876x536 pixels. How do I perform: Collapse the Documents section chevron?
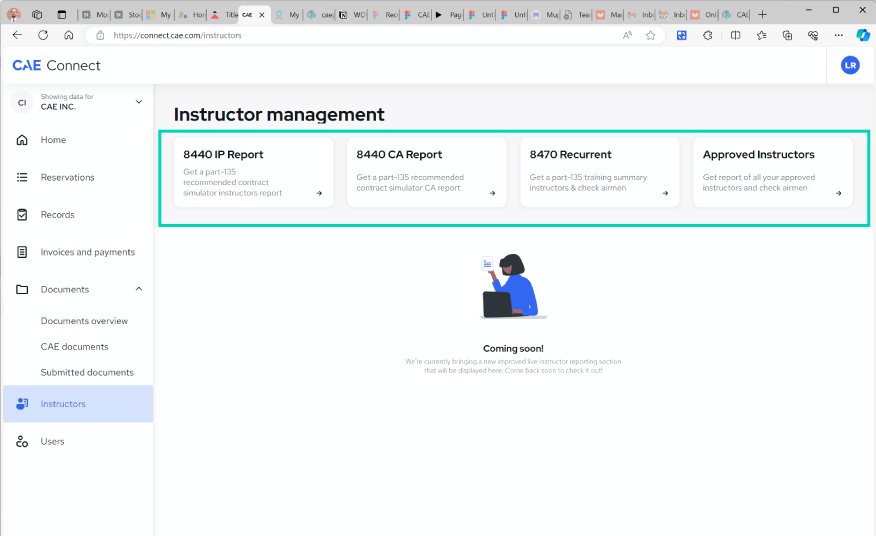coord(139,289)
